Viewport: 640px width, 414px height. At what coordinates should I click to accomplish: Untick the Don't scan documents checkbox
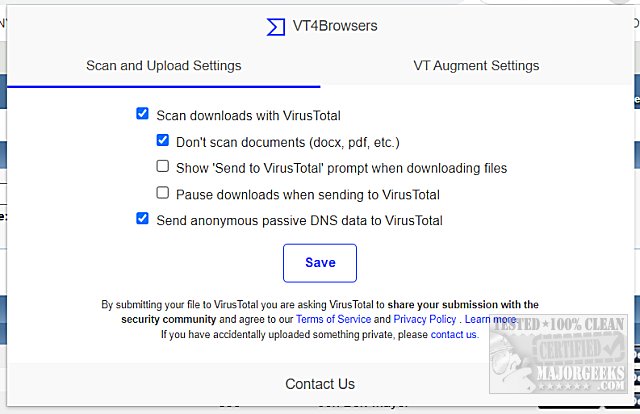163,141
